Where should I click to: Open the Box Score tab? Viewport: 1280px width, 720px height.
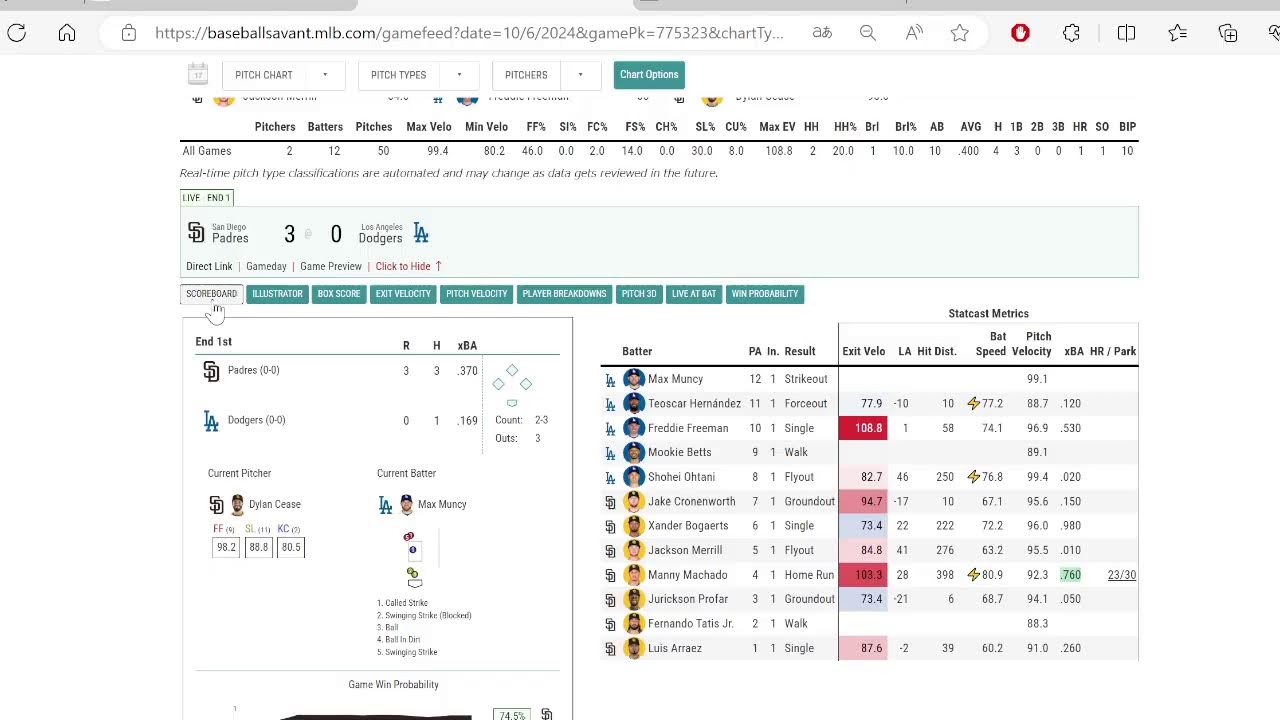(x=339, y=294)
